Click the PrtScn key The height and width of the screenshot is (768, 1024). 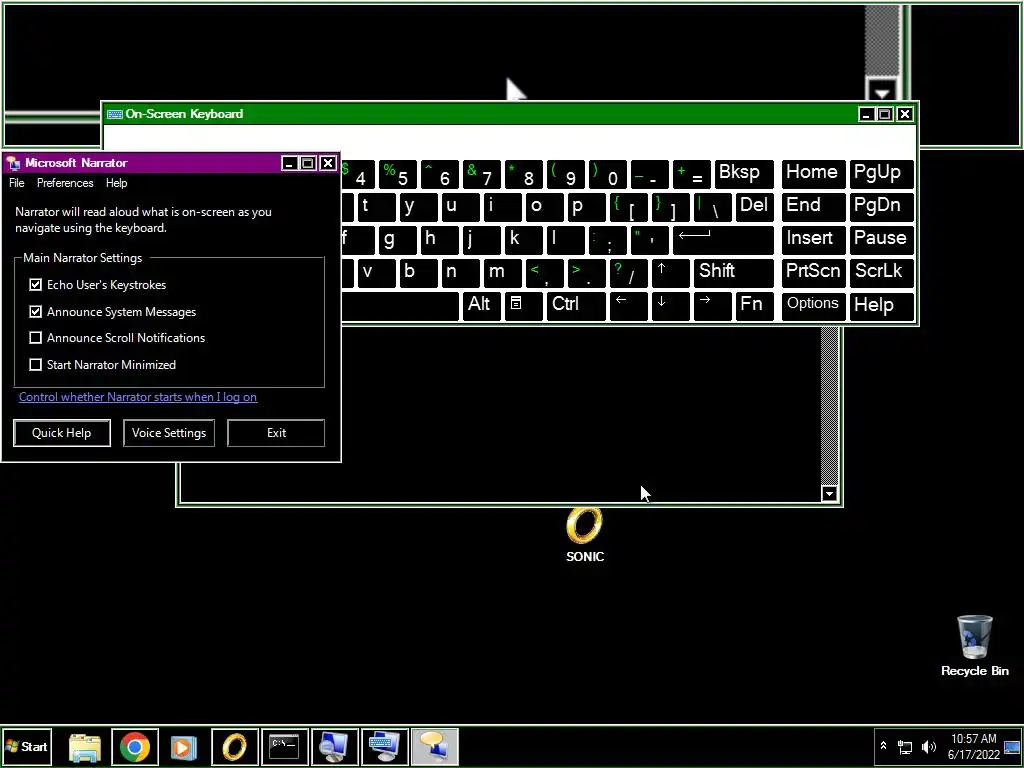814,272
